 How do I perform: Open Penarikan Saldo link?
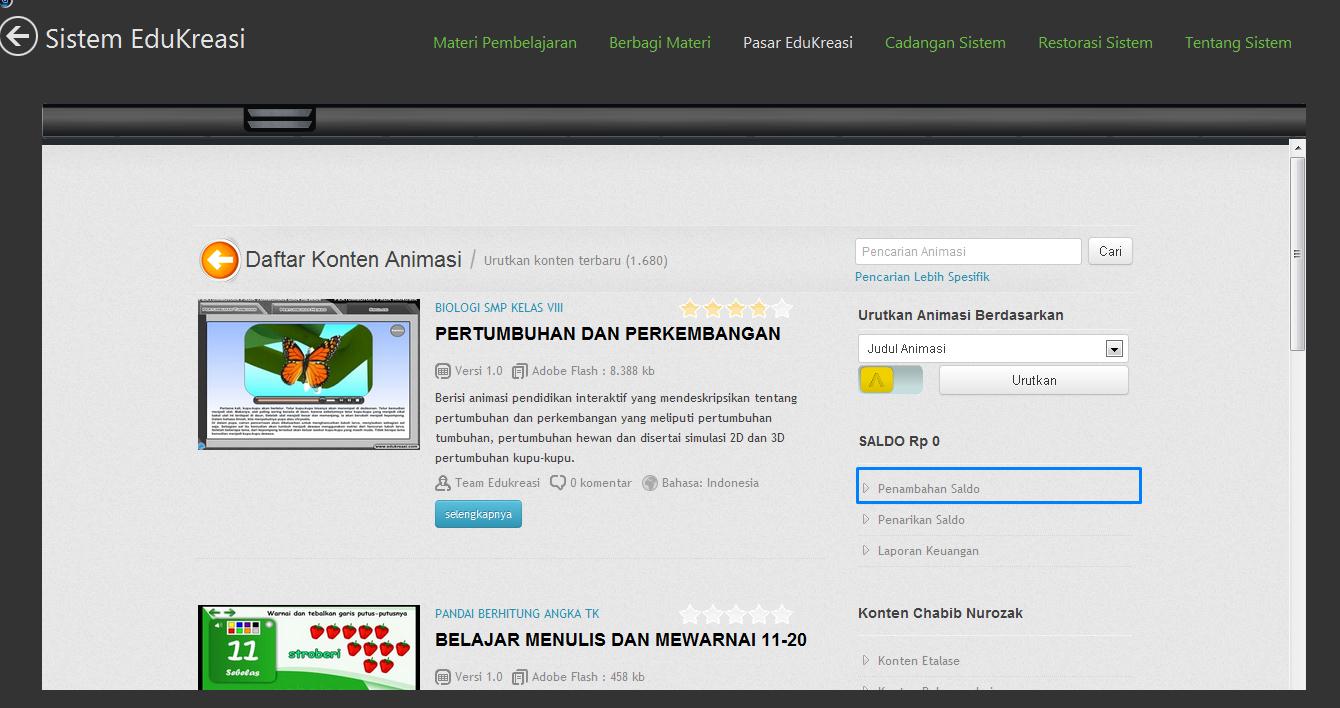(921, 520)
